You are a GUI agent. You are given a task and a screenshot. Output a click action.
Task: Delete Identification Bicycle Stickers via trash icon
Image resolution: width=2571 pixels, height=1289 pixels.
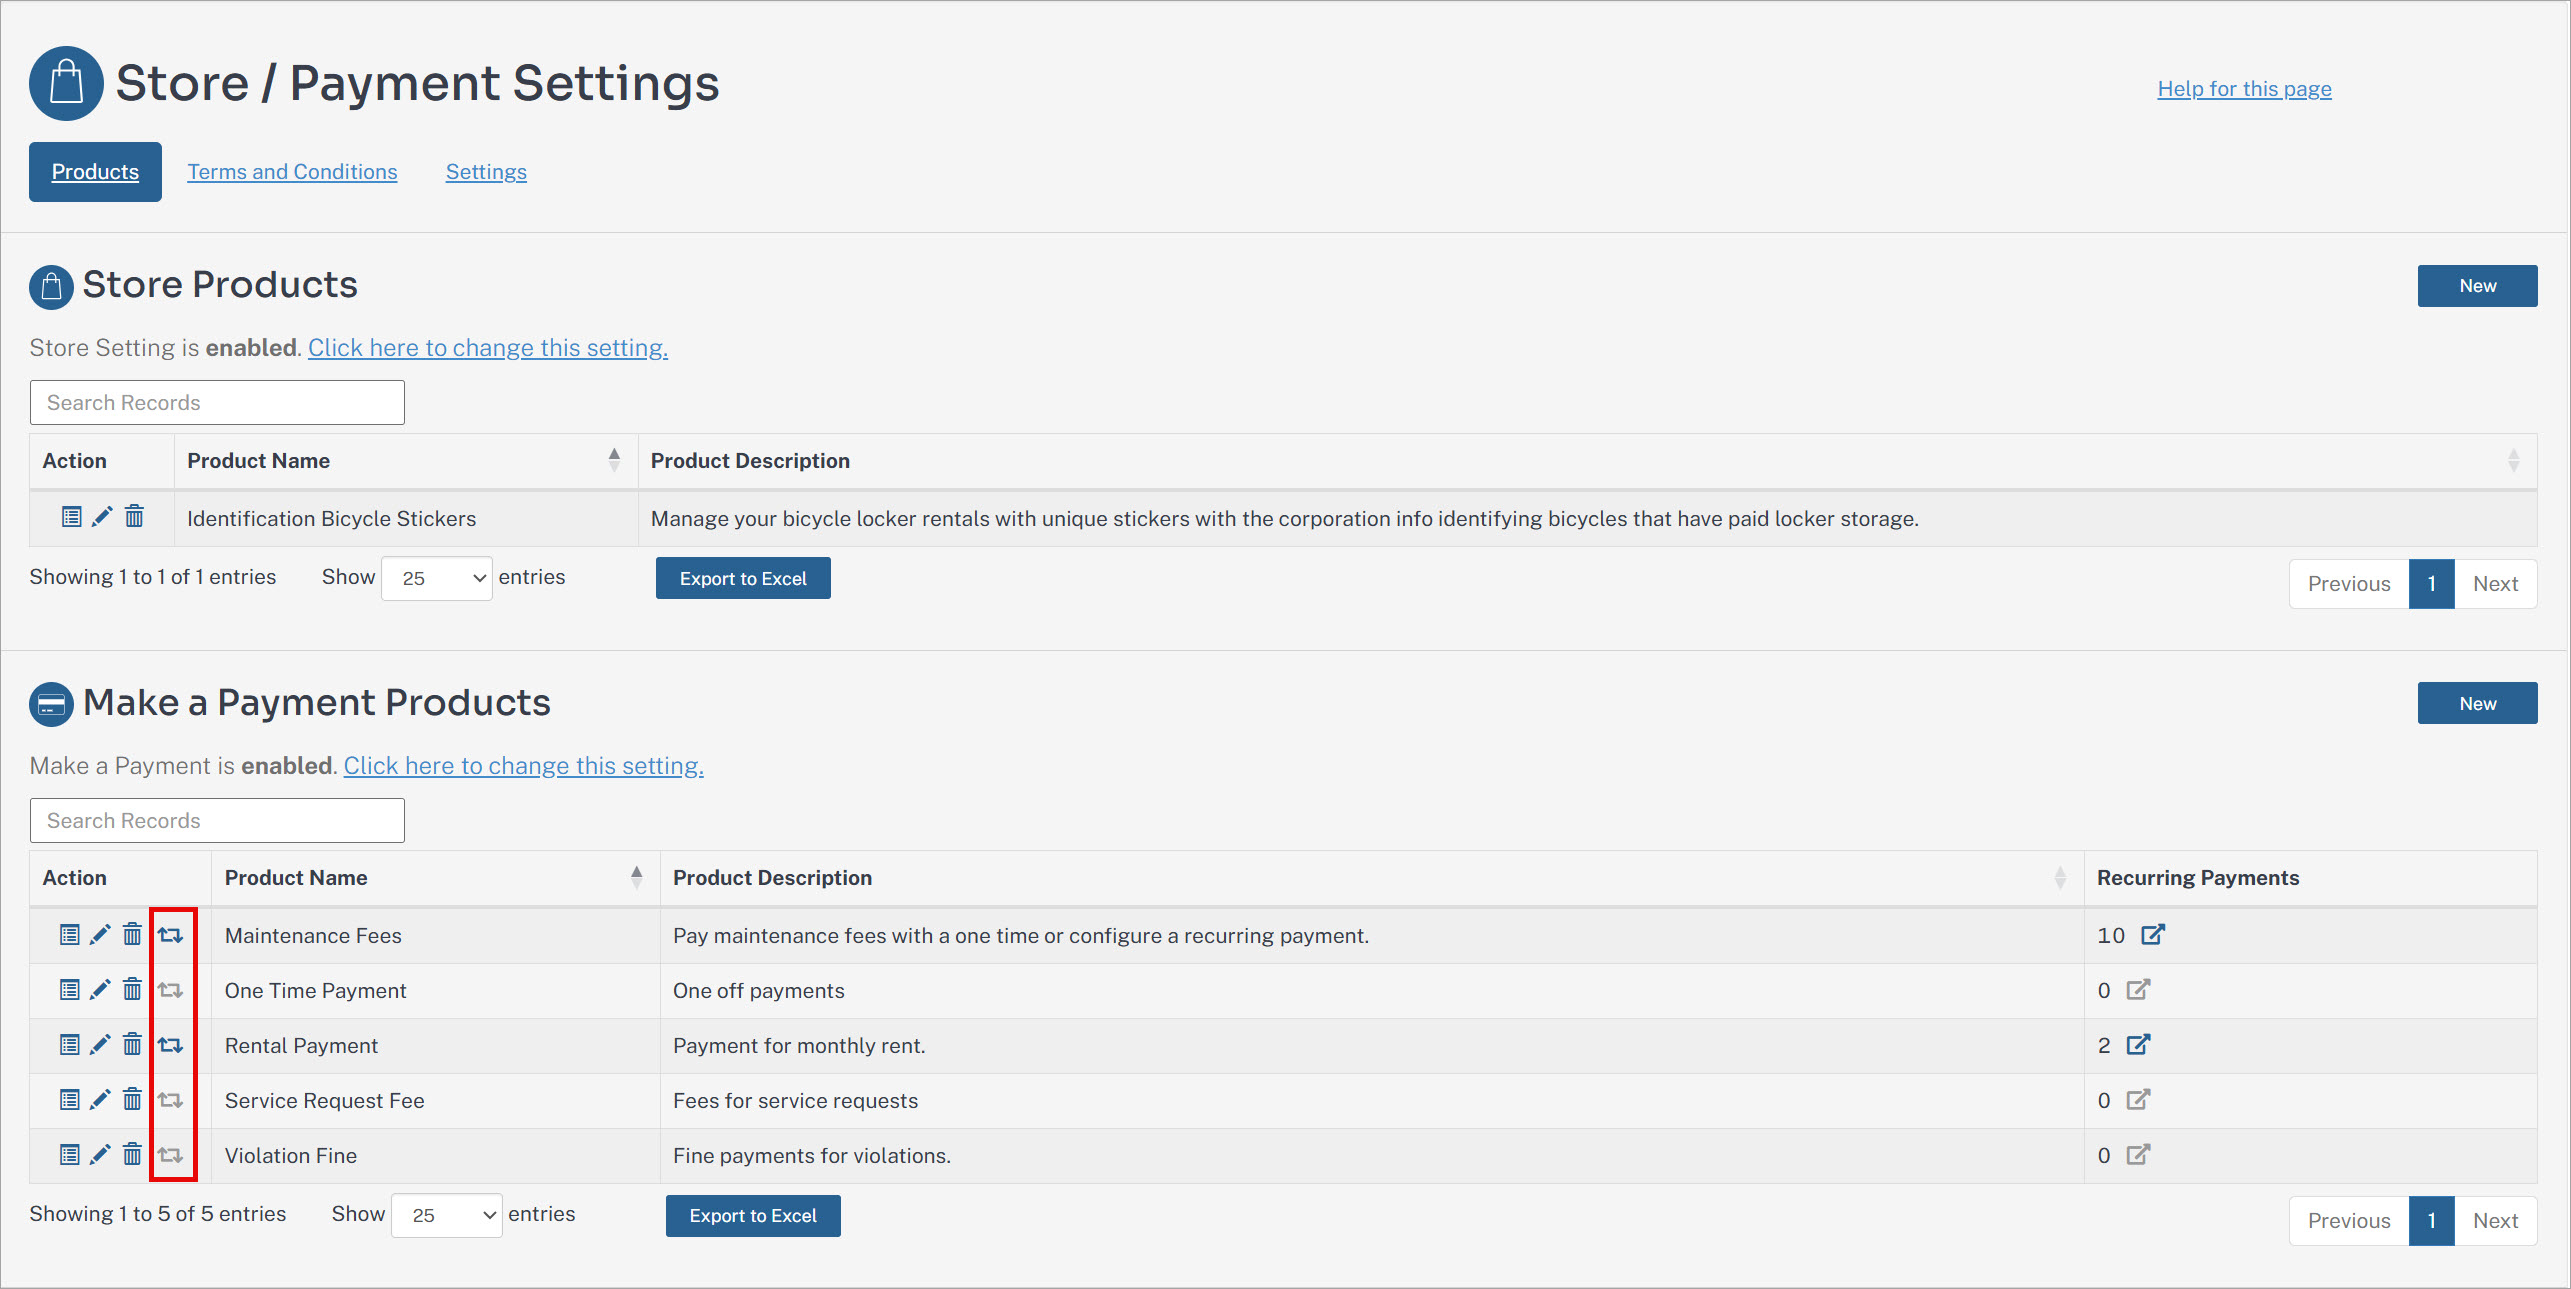(134, 517)
